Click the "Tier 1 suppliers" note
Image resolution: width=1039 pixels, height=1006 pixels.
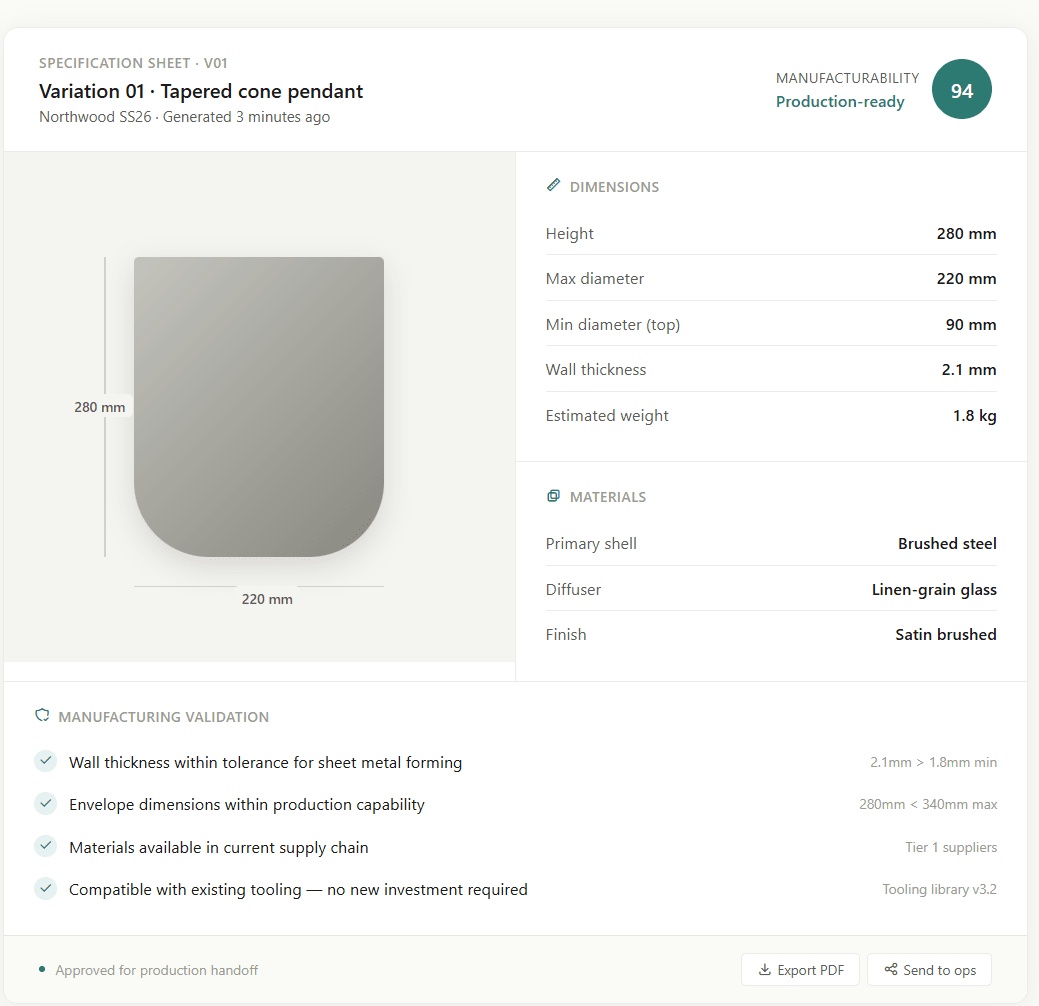951,847
